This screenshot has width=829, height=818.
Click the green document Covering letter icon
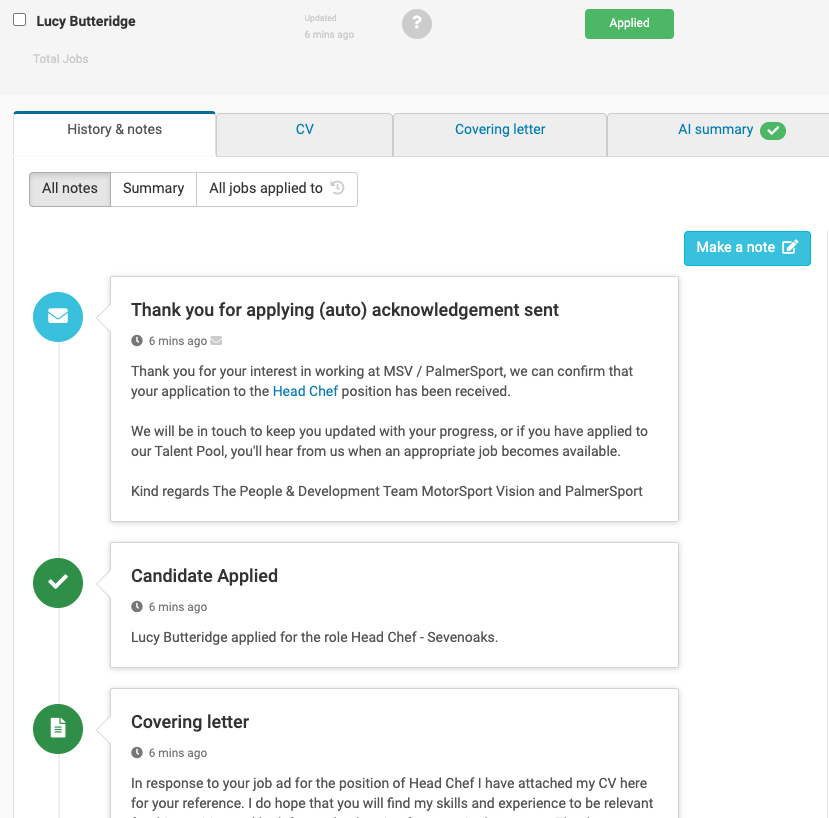(58, 729)
